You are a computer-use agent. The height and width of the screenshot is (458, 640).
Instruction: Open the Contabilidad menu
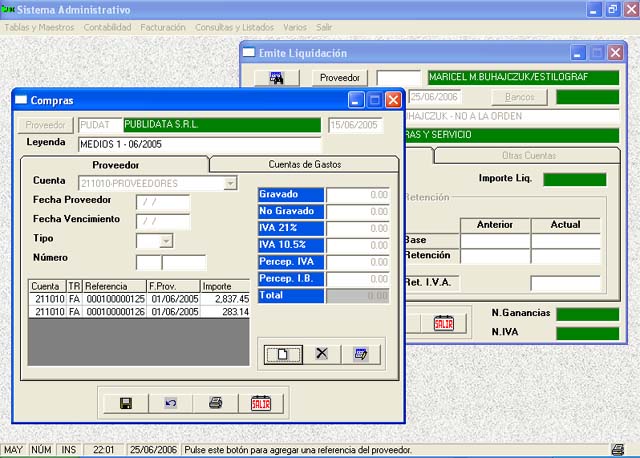pos(107,27)
